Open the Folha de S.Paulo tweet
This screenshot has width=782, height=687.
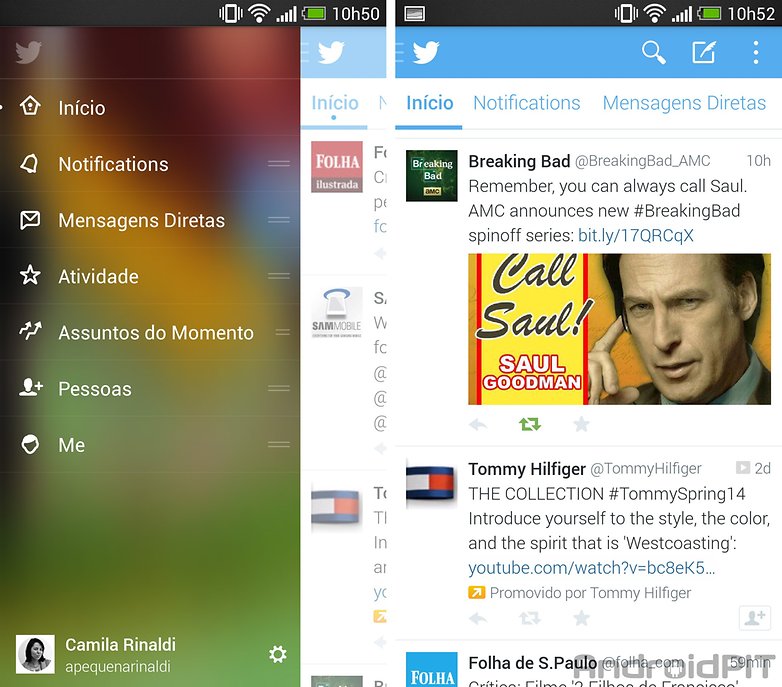588,666
